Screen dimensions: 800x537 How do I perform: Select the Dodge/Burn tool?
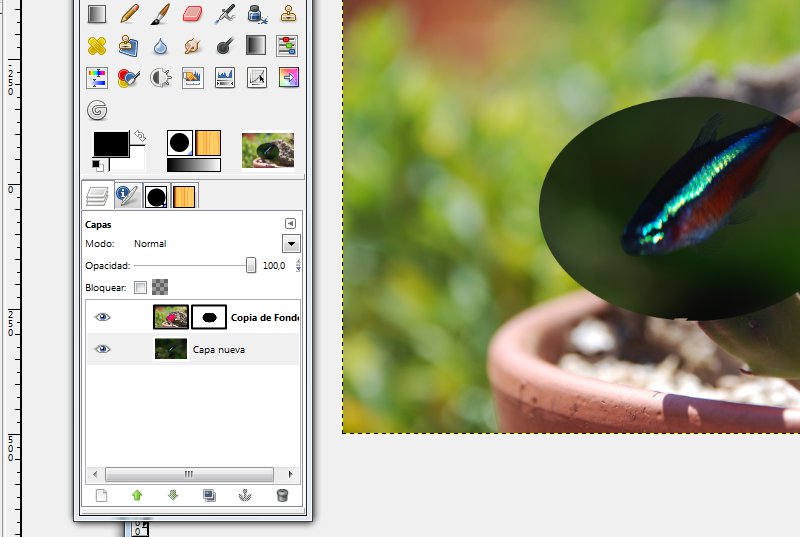pos(224,46)
